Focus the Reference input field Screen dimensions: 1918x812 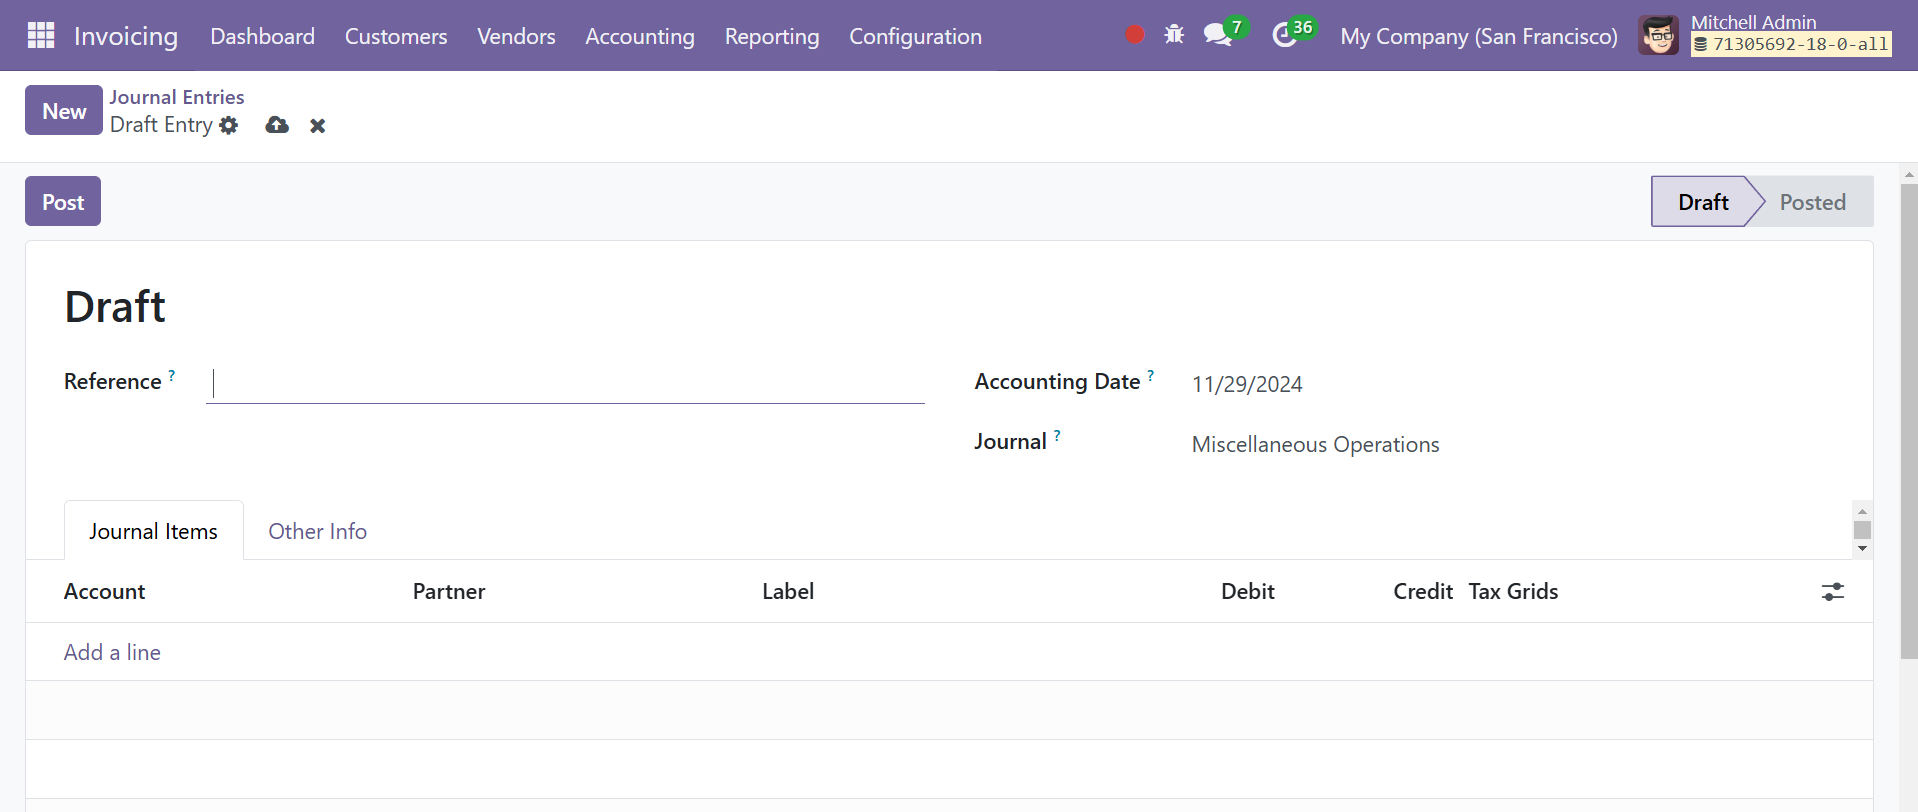pyautogui.click(x=565, y=384)
